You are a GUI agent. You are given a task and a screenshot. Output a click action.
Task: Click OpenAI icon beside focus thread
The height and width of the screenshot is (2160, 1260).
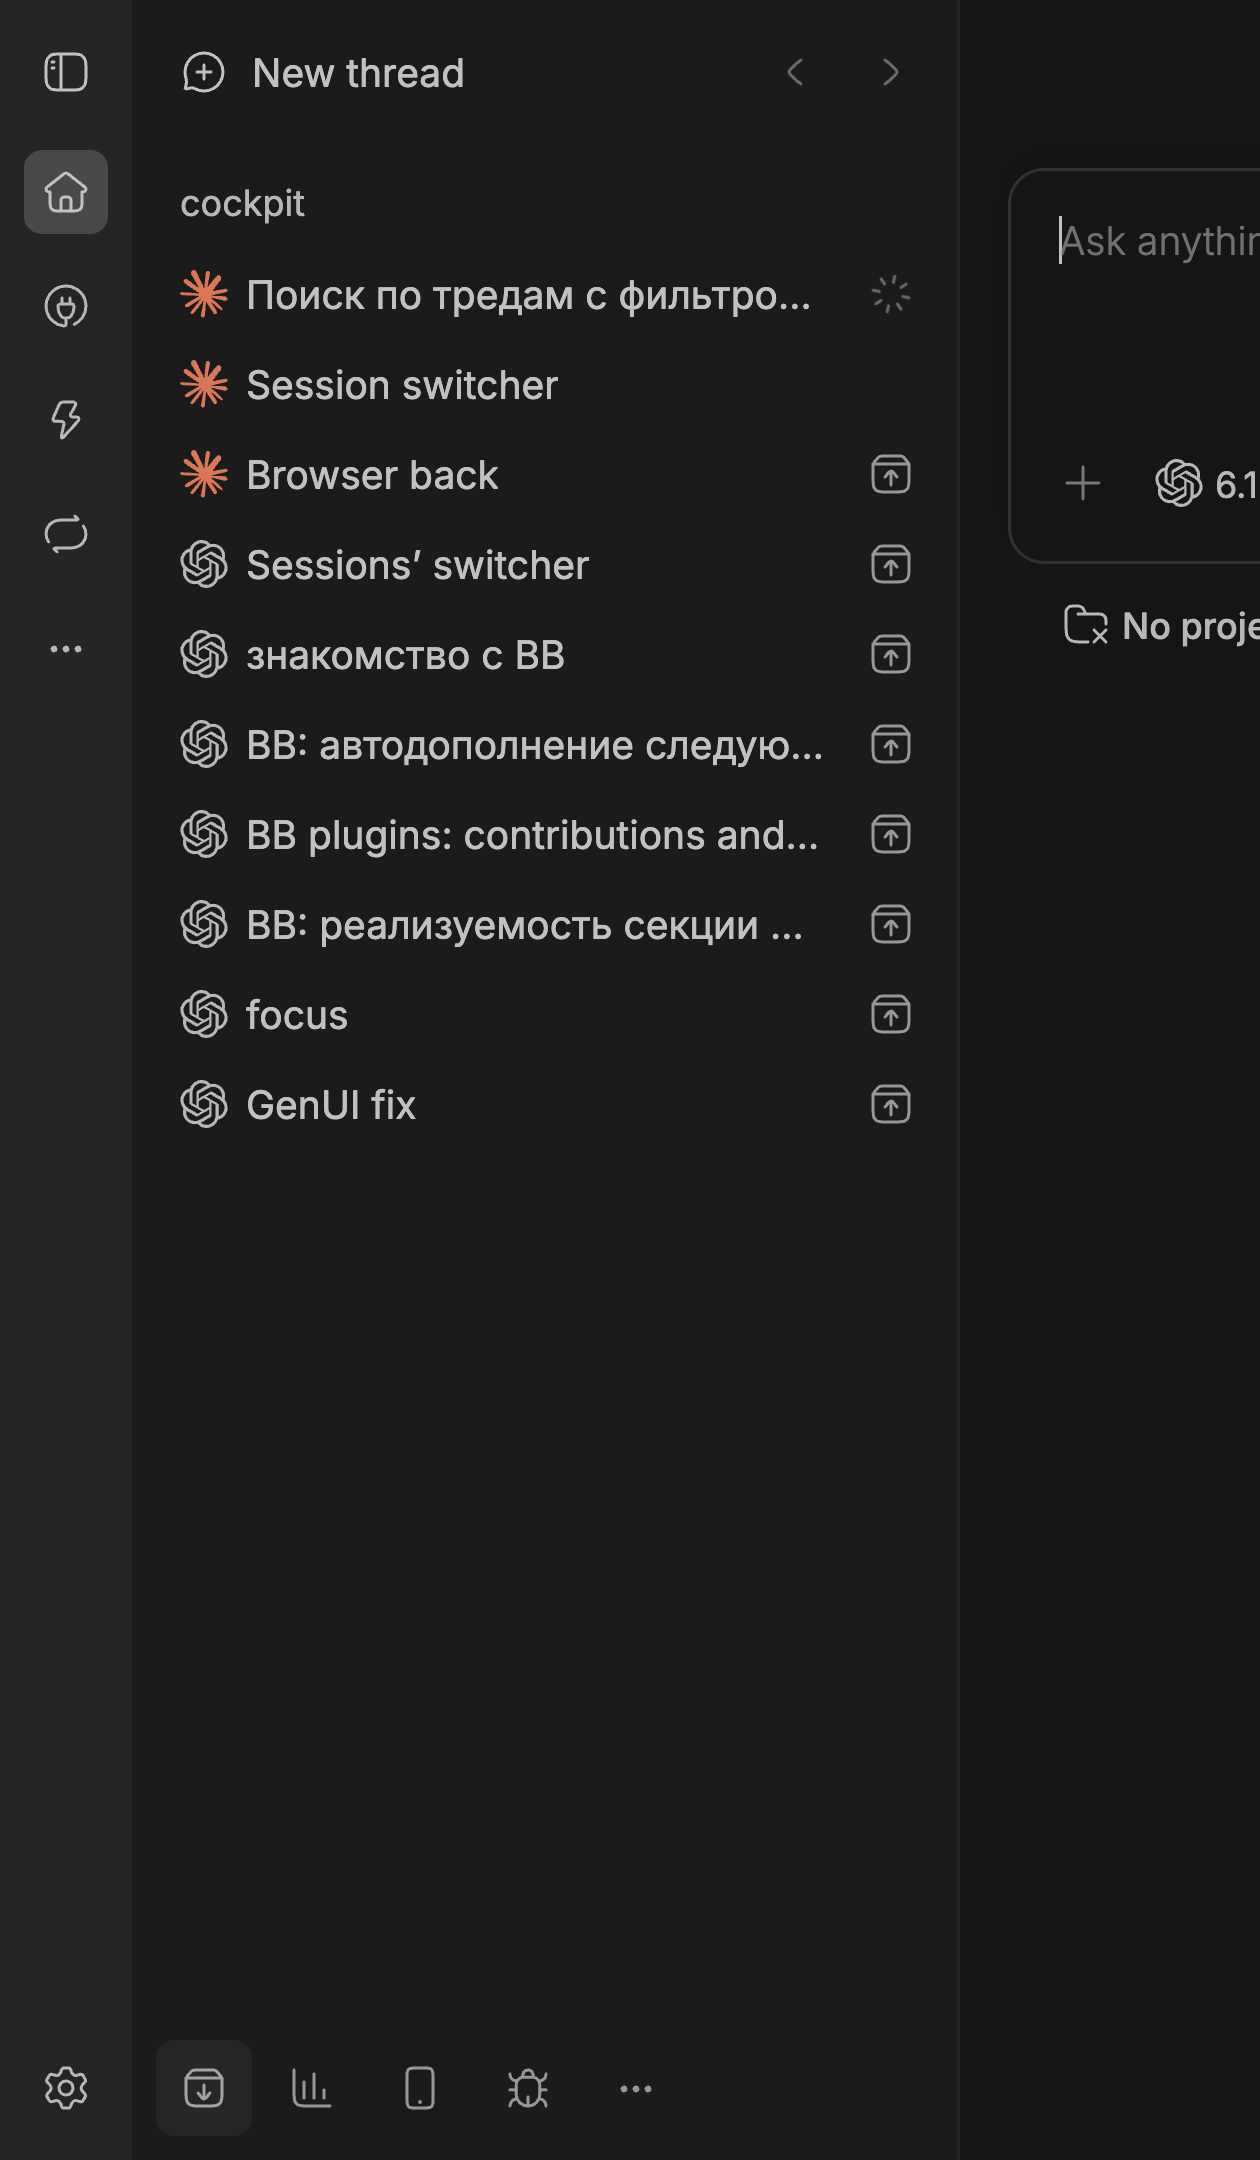(x=204, y=1015)
